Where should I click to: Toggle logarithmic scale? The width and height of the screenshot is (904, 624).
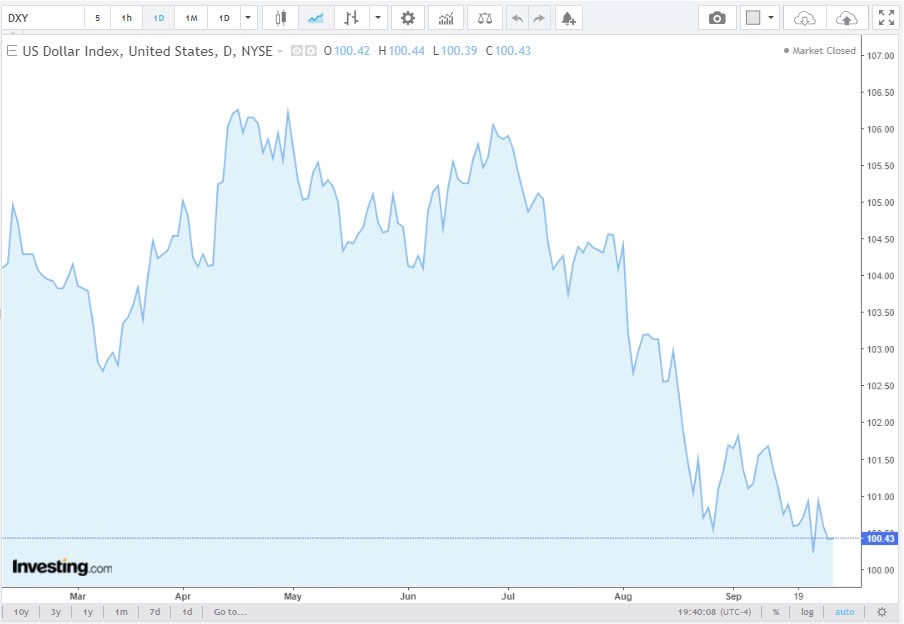[x=806, y=612]
